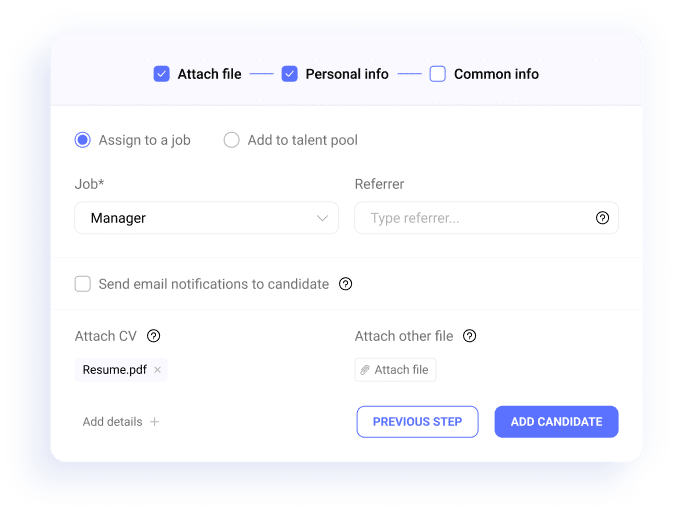Click the Type referrer input field
676x512 pixels.
click(x=486, y=218)
